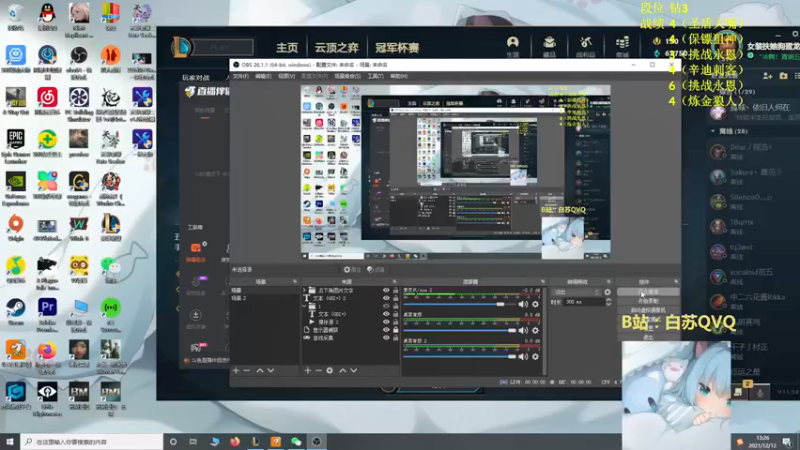Viewport: 800px width, 450px height.
Task: Open the WeChat desktop icon
Action: point(110,269)
